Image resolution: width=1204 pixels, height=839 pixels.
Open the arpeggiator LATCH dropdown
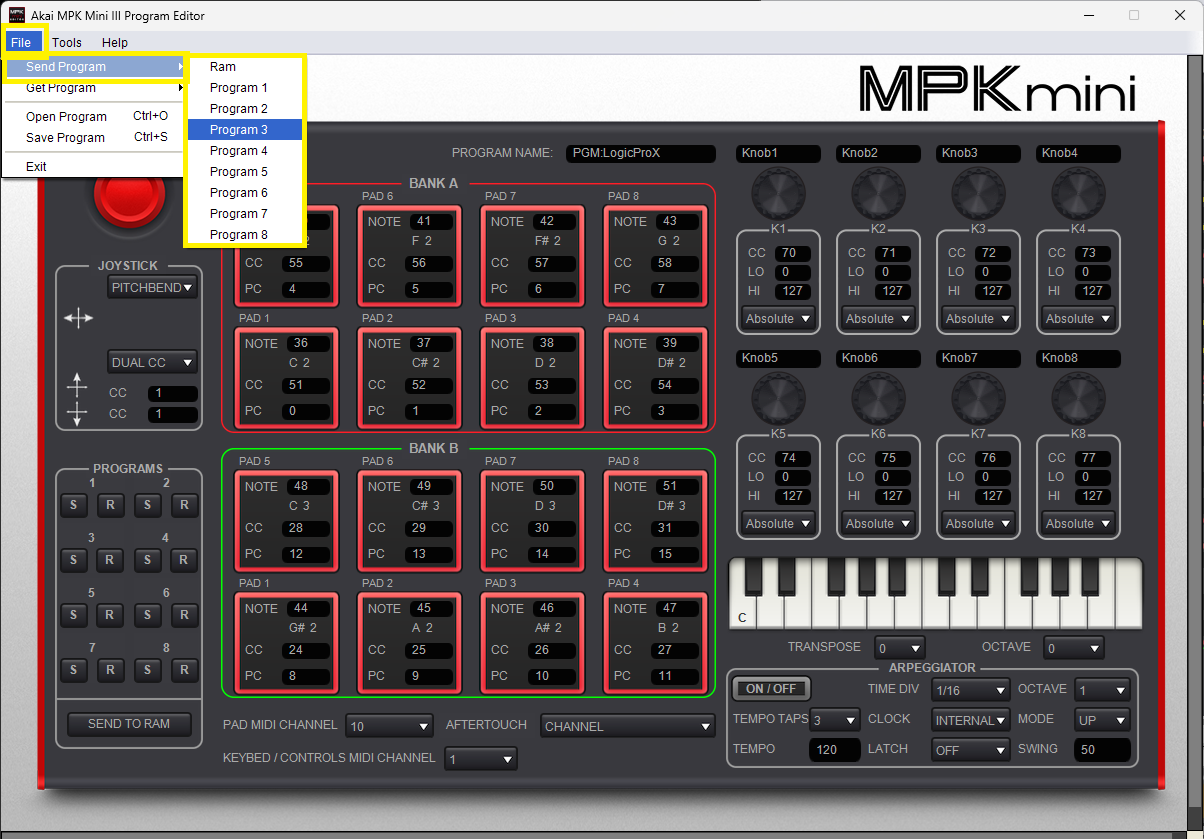pos(970,749)
